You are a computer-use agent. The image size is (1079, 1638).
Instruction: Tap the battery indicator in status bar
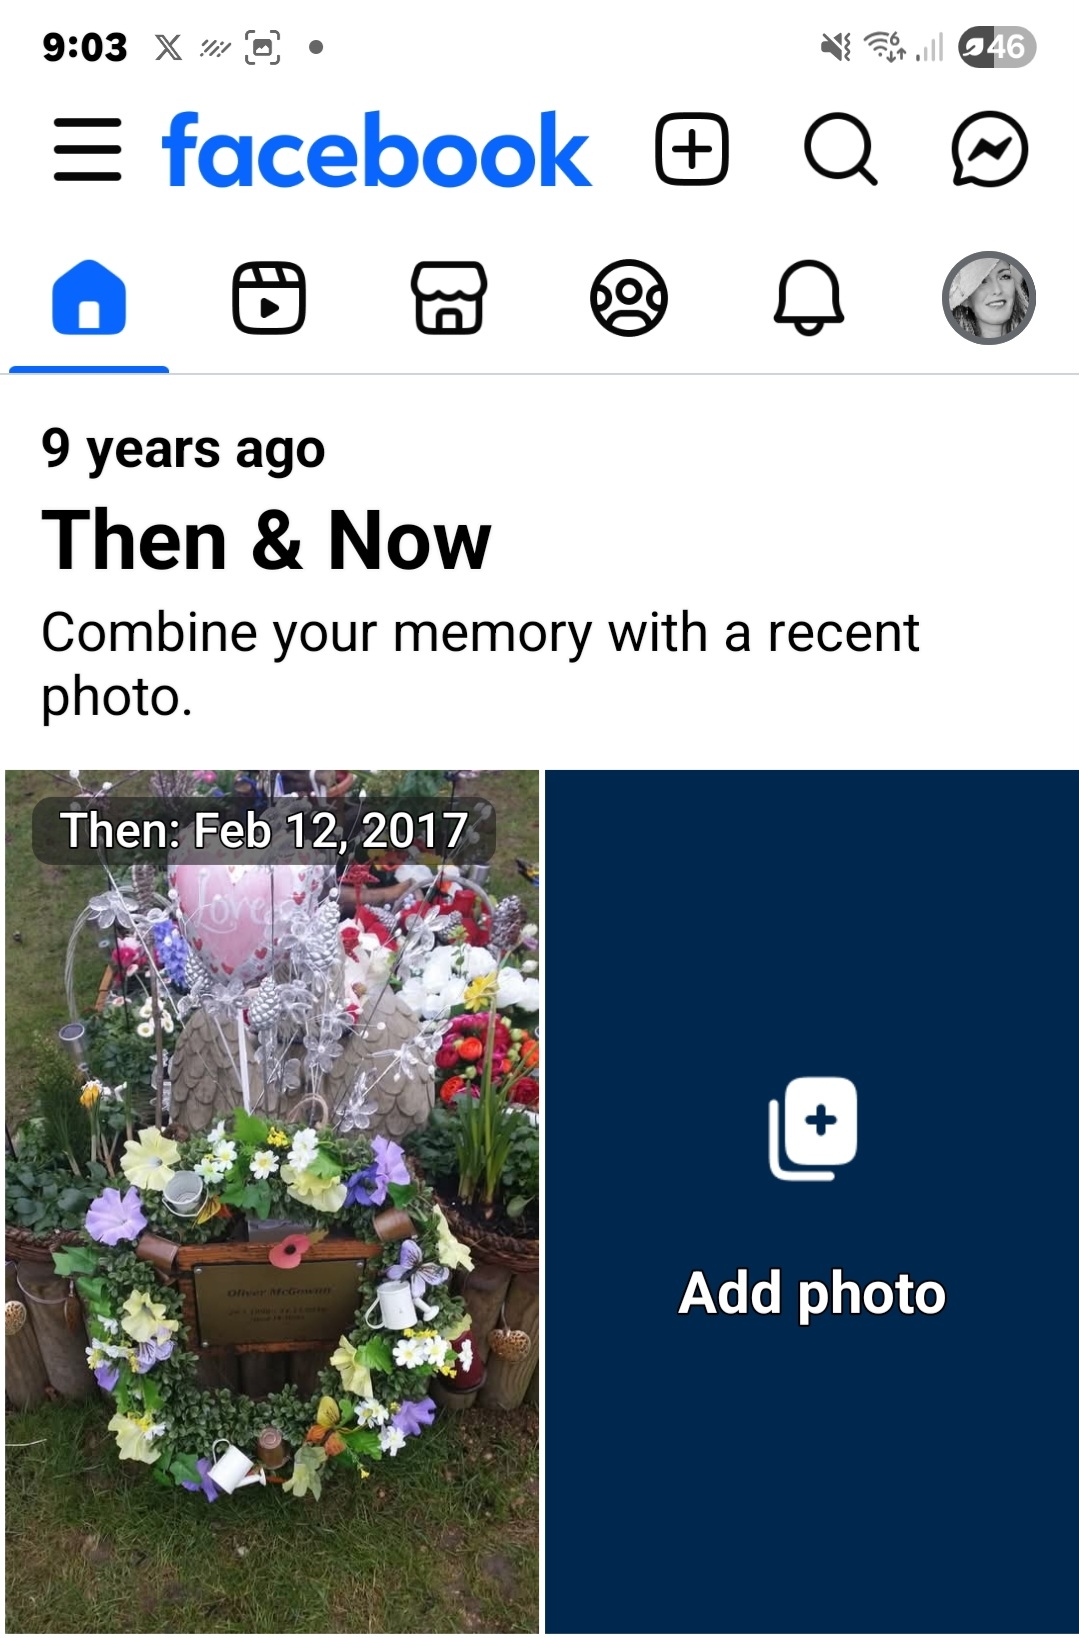pyautogui.click(x=997, y=47)
